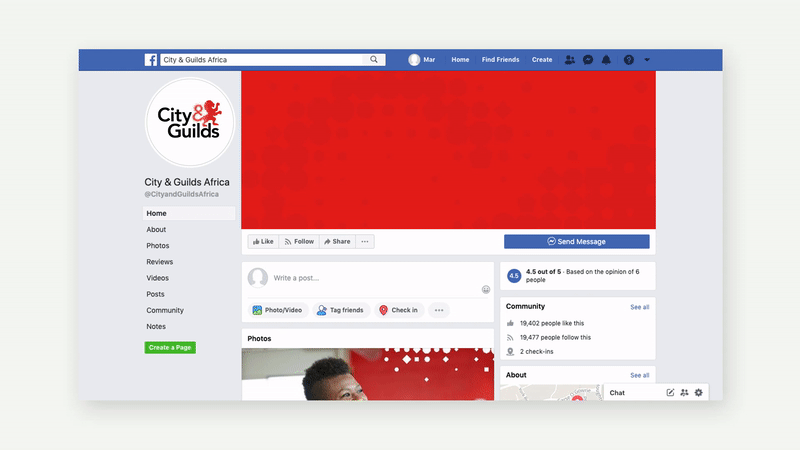This screenshot has width=800, height=450.
Task: Click the Check in button
Action: 399,310
